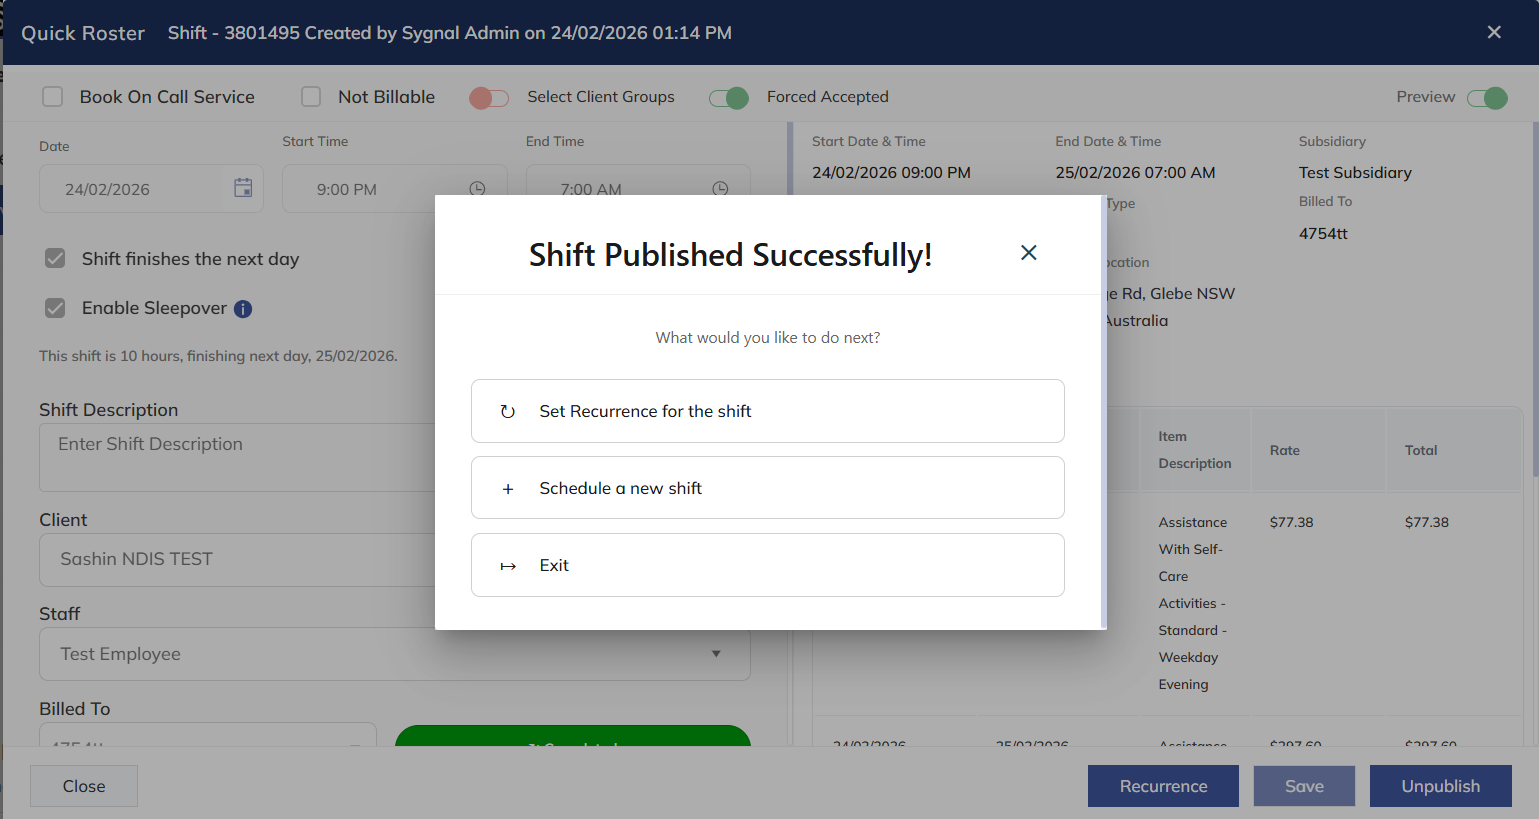Uncheck Shift finishes the next day

pyautogui.click(x=56, y=259)
